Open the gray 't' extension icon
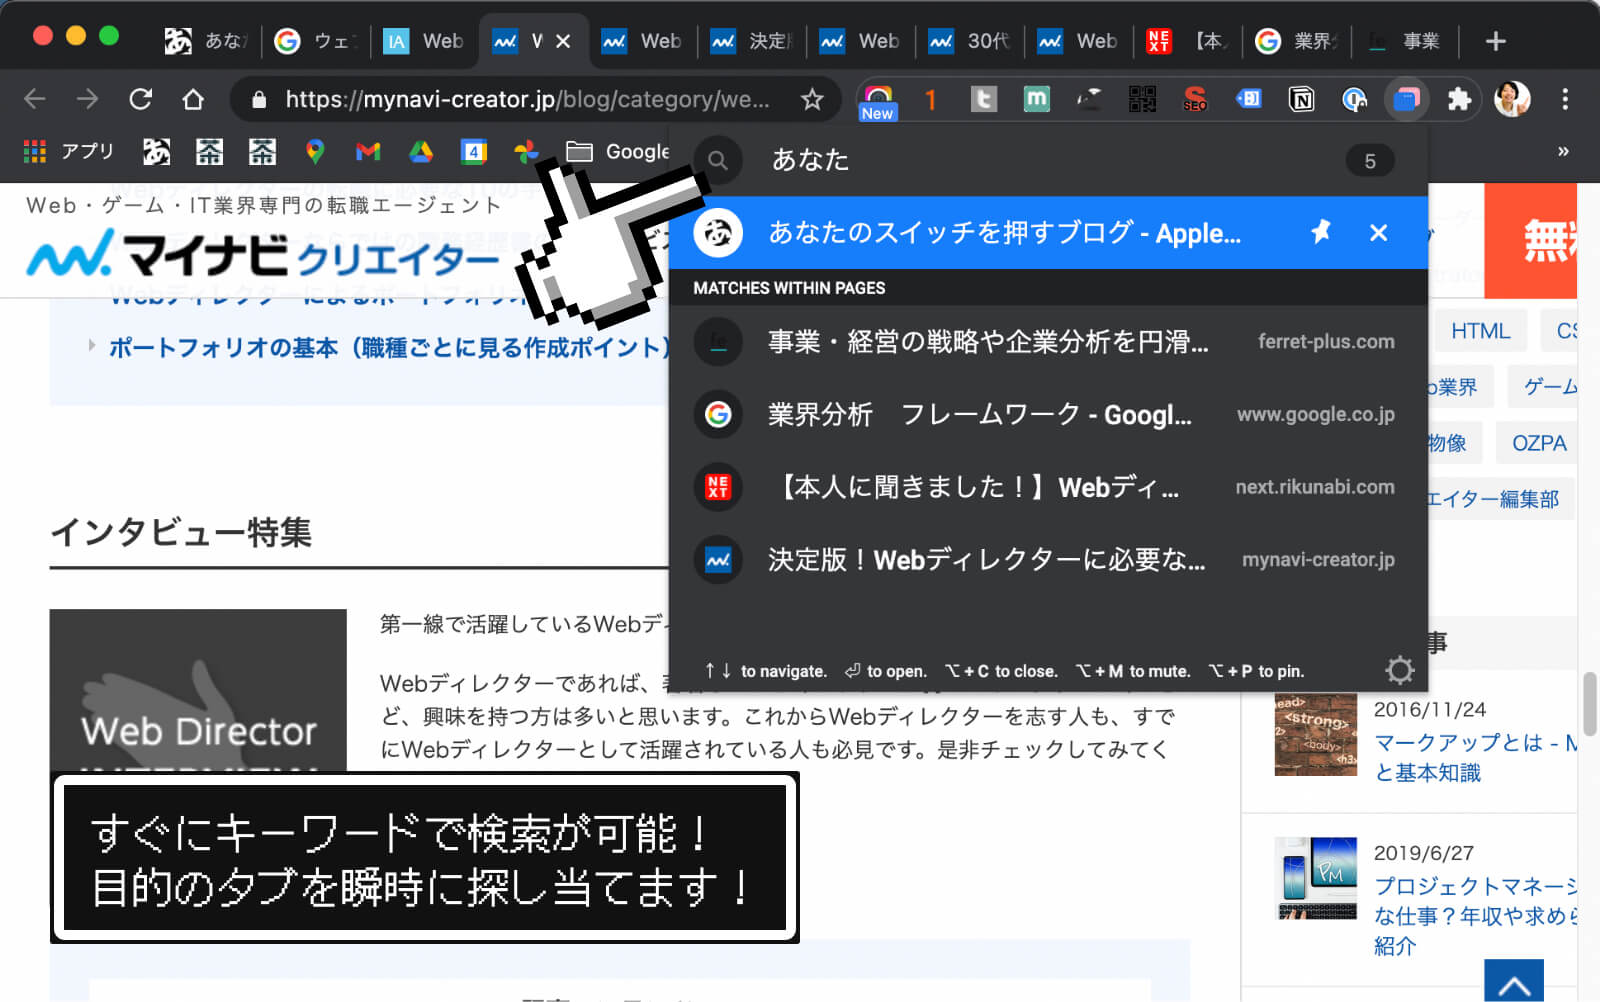The width and height of the screenshot is (1600, 1002). [x=984, y=99]
